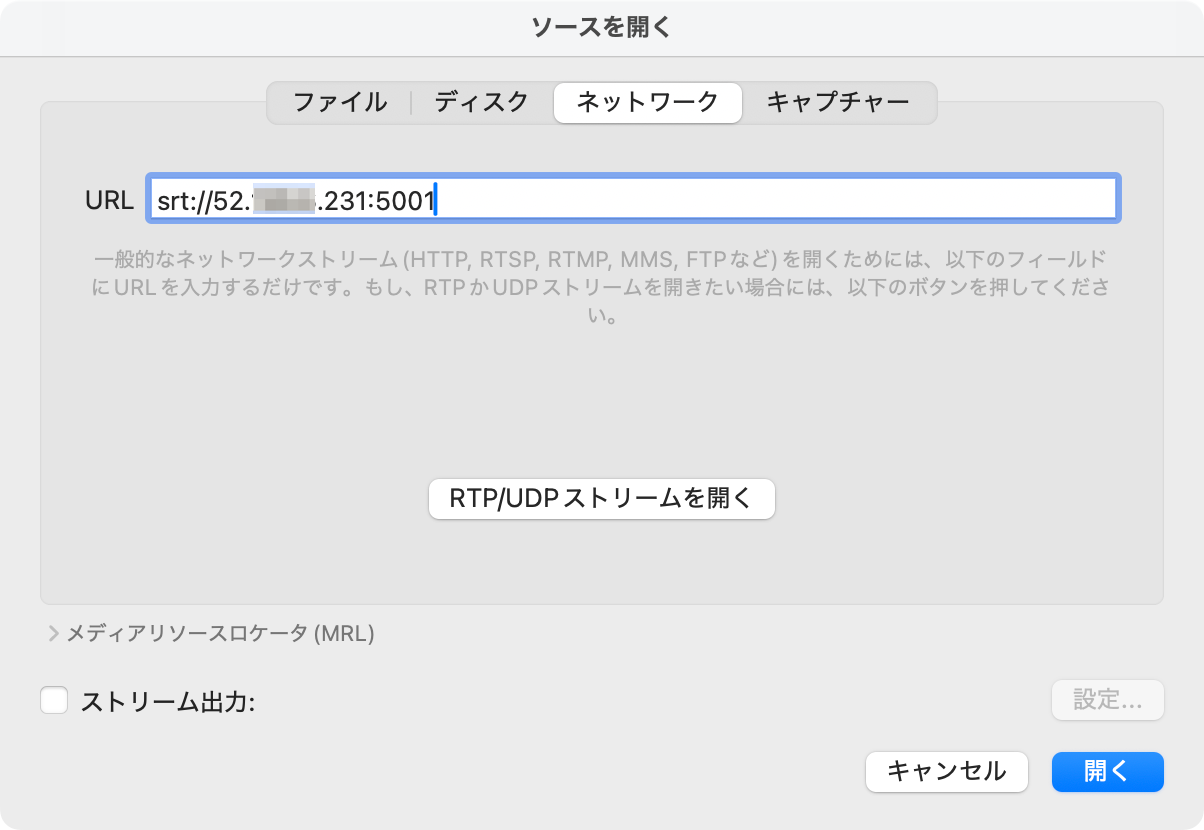1204x830 pixels.
Task: Enable the ストリーム出力 checkbox
Action: tap(54, 700)
